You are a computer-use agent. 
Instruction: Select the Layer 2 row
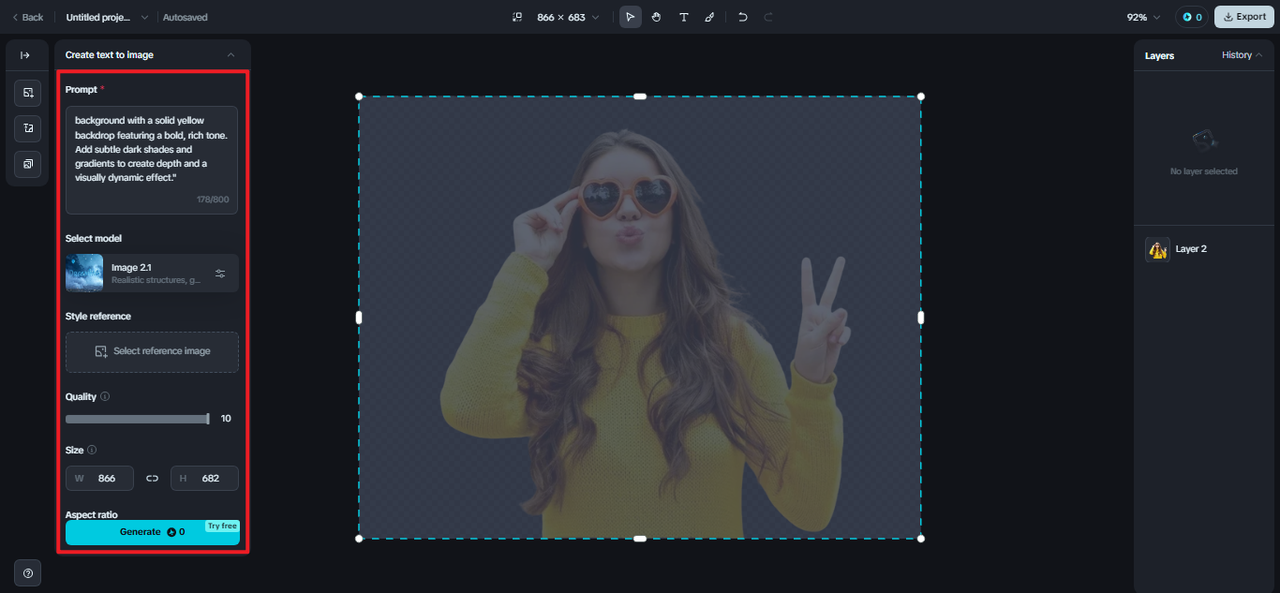coord(1206,249)
